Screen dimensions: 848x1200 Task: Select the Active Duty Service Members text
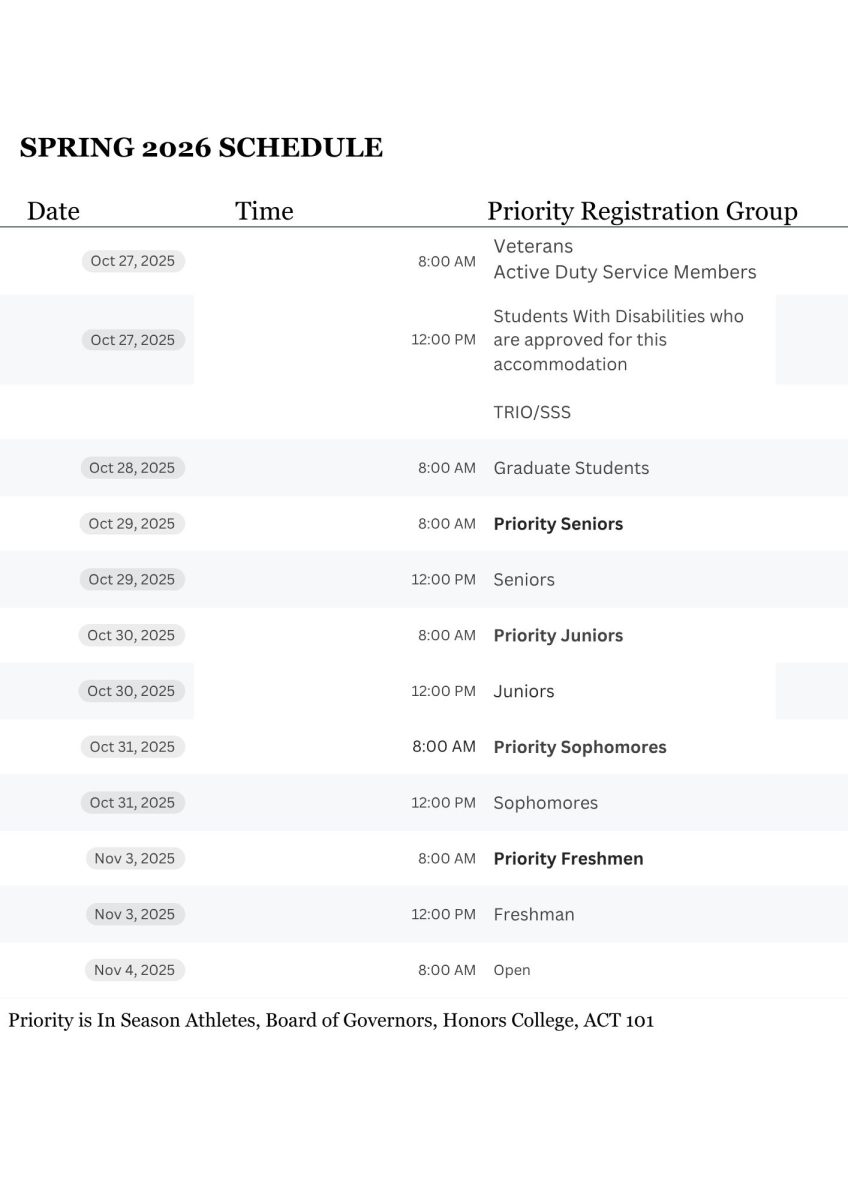(624, 272)
